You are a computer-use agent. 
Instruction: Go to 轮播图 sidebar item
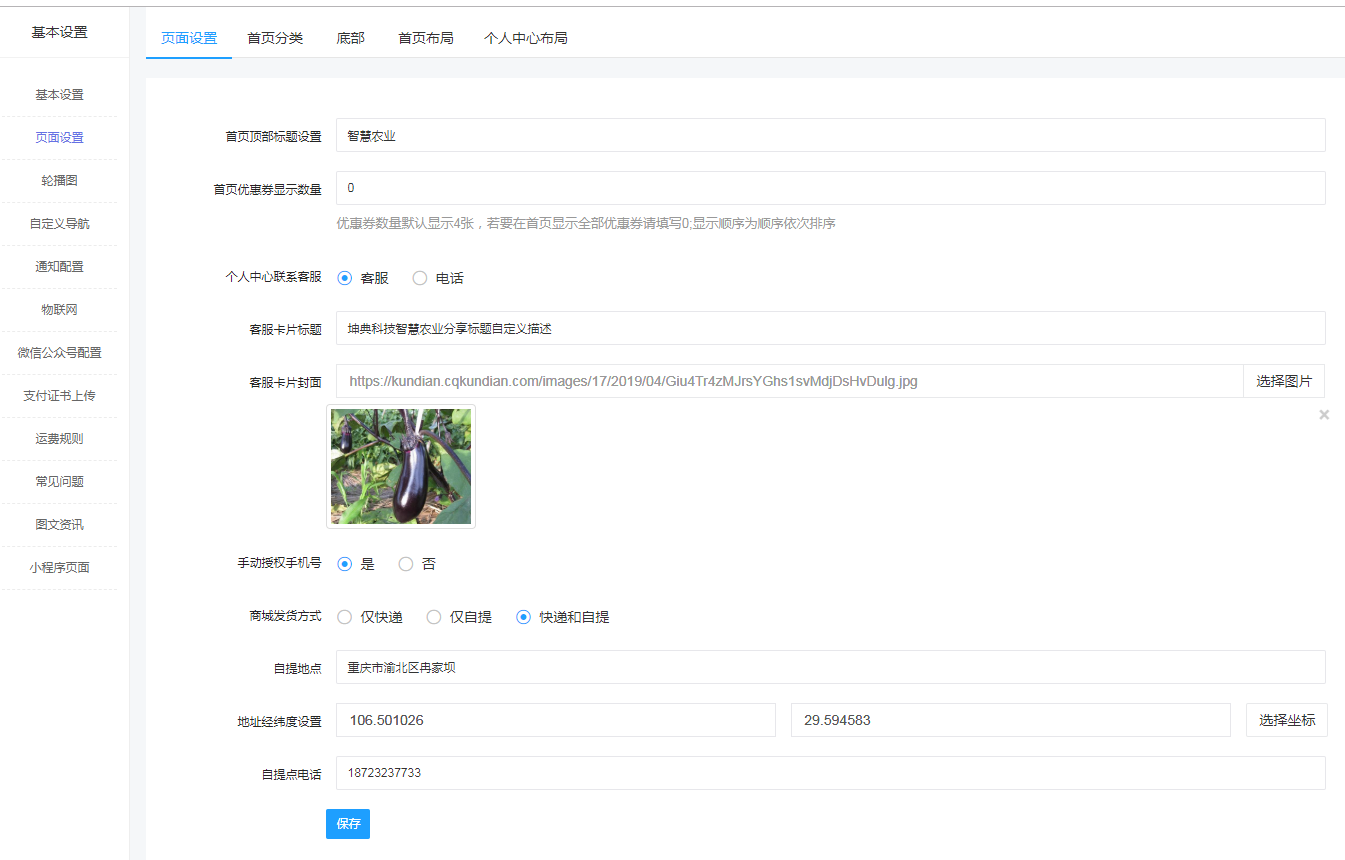click(x=60, y=181)
